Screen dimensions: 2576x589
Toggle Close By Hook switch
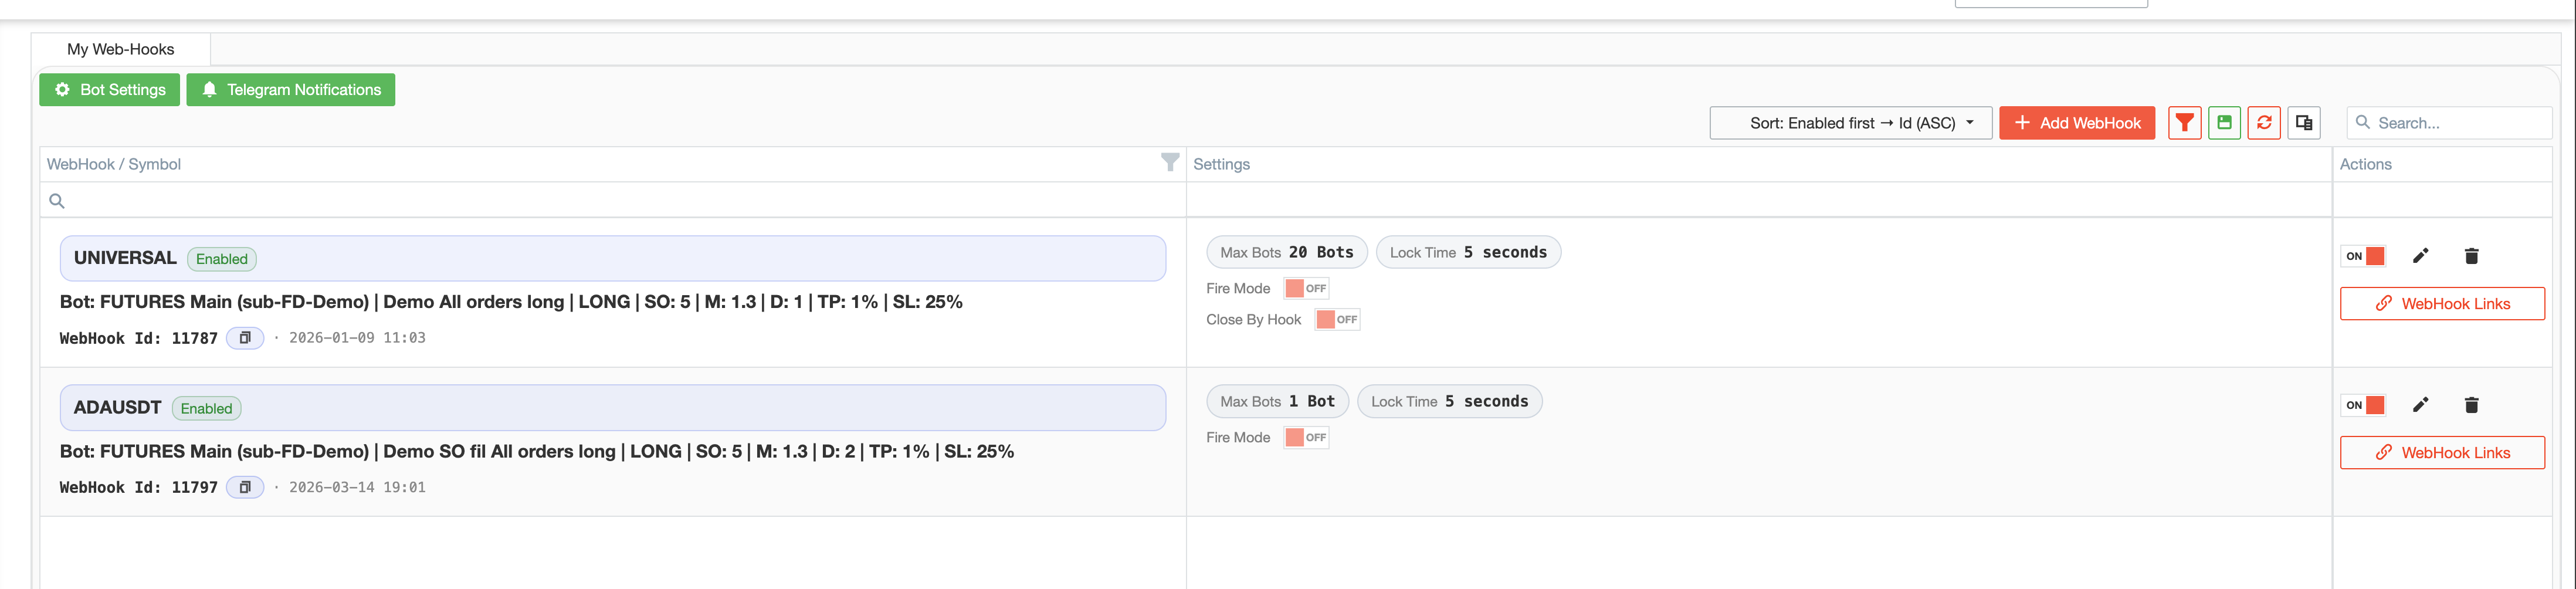[1337, 320]
